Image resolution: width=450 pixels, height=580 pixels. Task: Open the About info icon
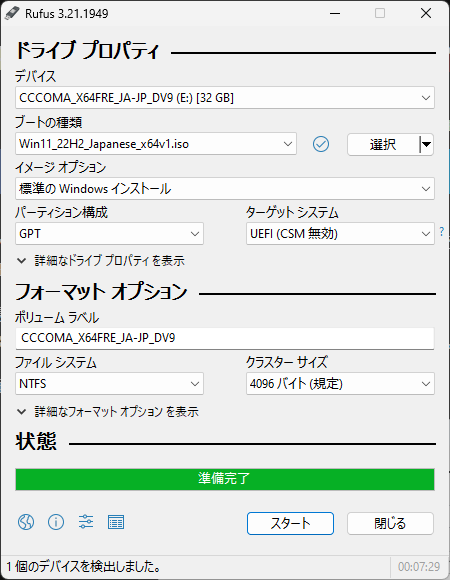pos(56,522)
